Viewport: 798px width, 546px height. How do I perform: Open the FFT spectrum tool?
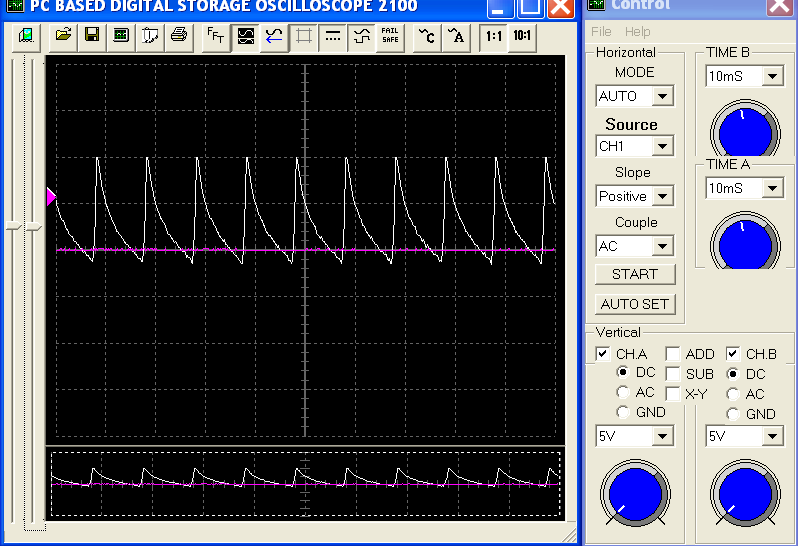click(x=215, y=37)
